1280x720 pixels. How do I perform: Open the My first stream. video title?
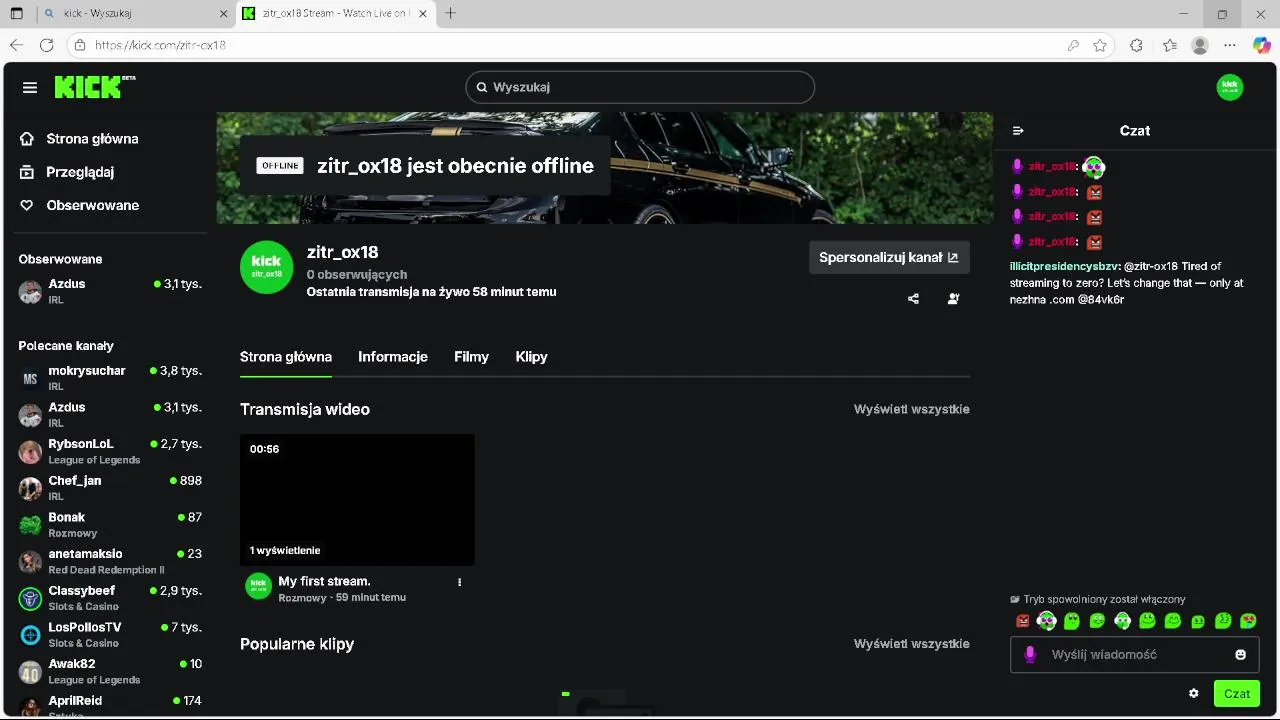pos(324,581)
